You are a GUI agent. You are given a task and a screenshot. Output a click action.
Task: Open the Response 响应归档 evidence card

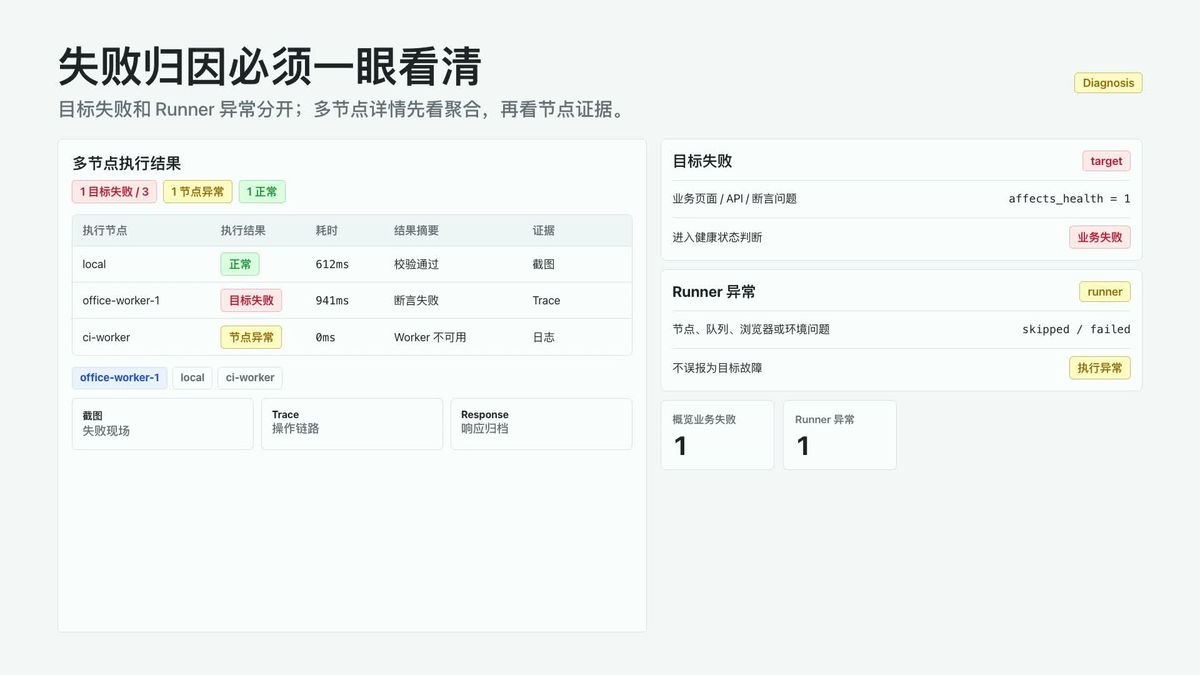[x=541, y=424]
